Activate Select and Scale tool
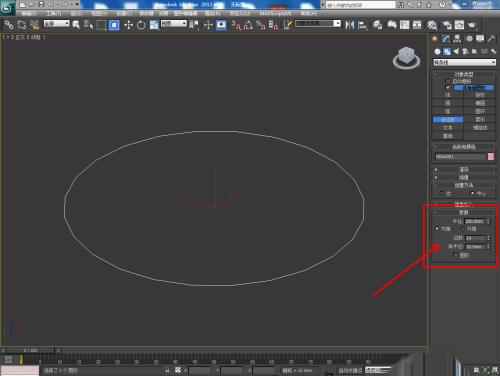This screenshot has width=500, height=376. (154, 25)
